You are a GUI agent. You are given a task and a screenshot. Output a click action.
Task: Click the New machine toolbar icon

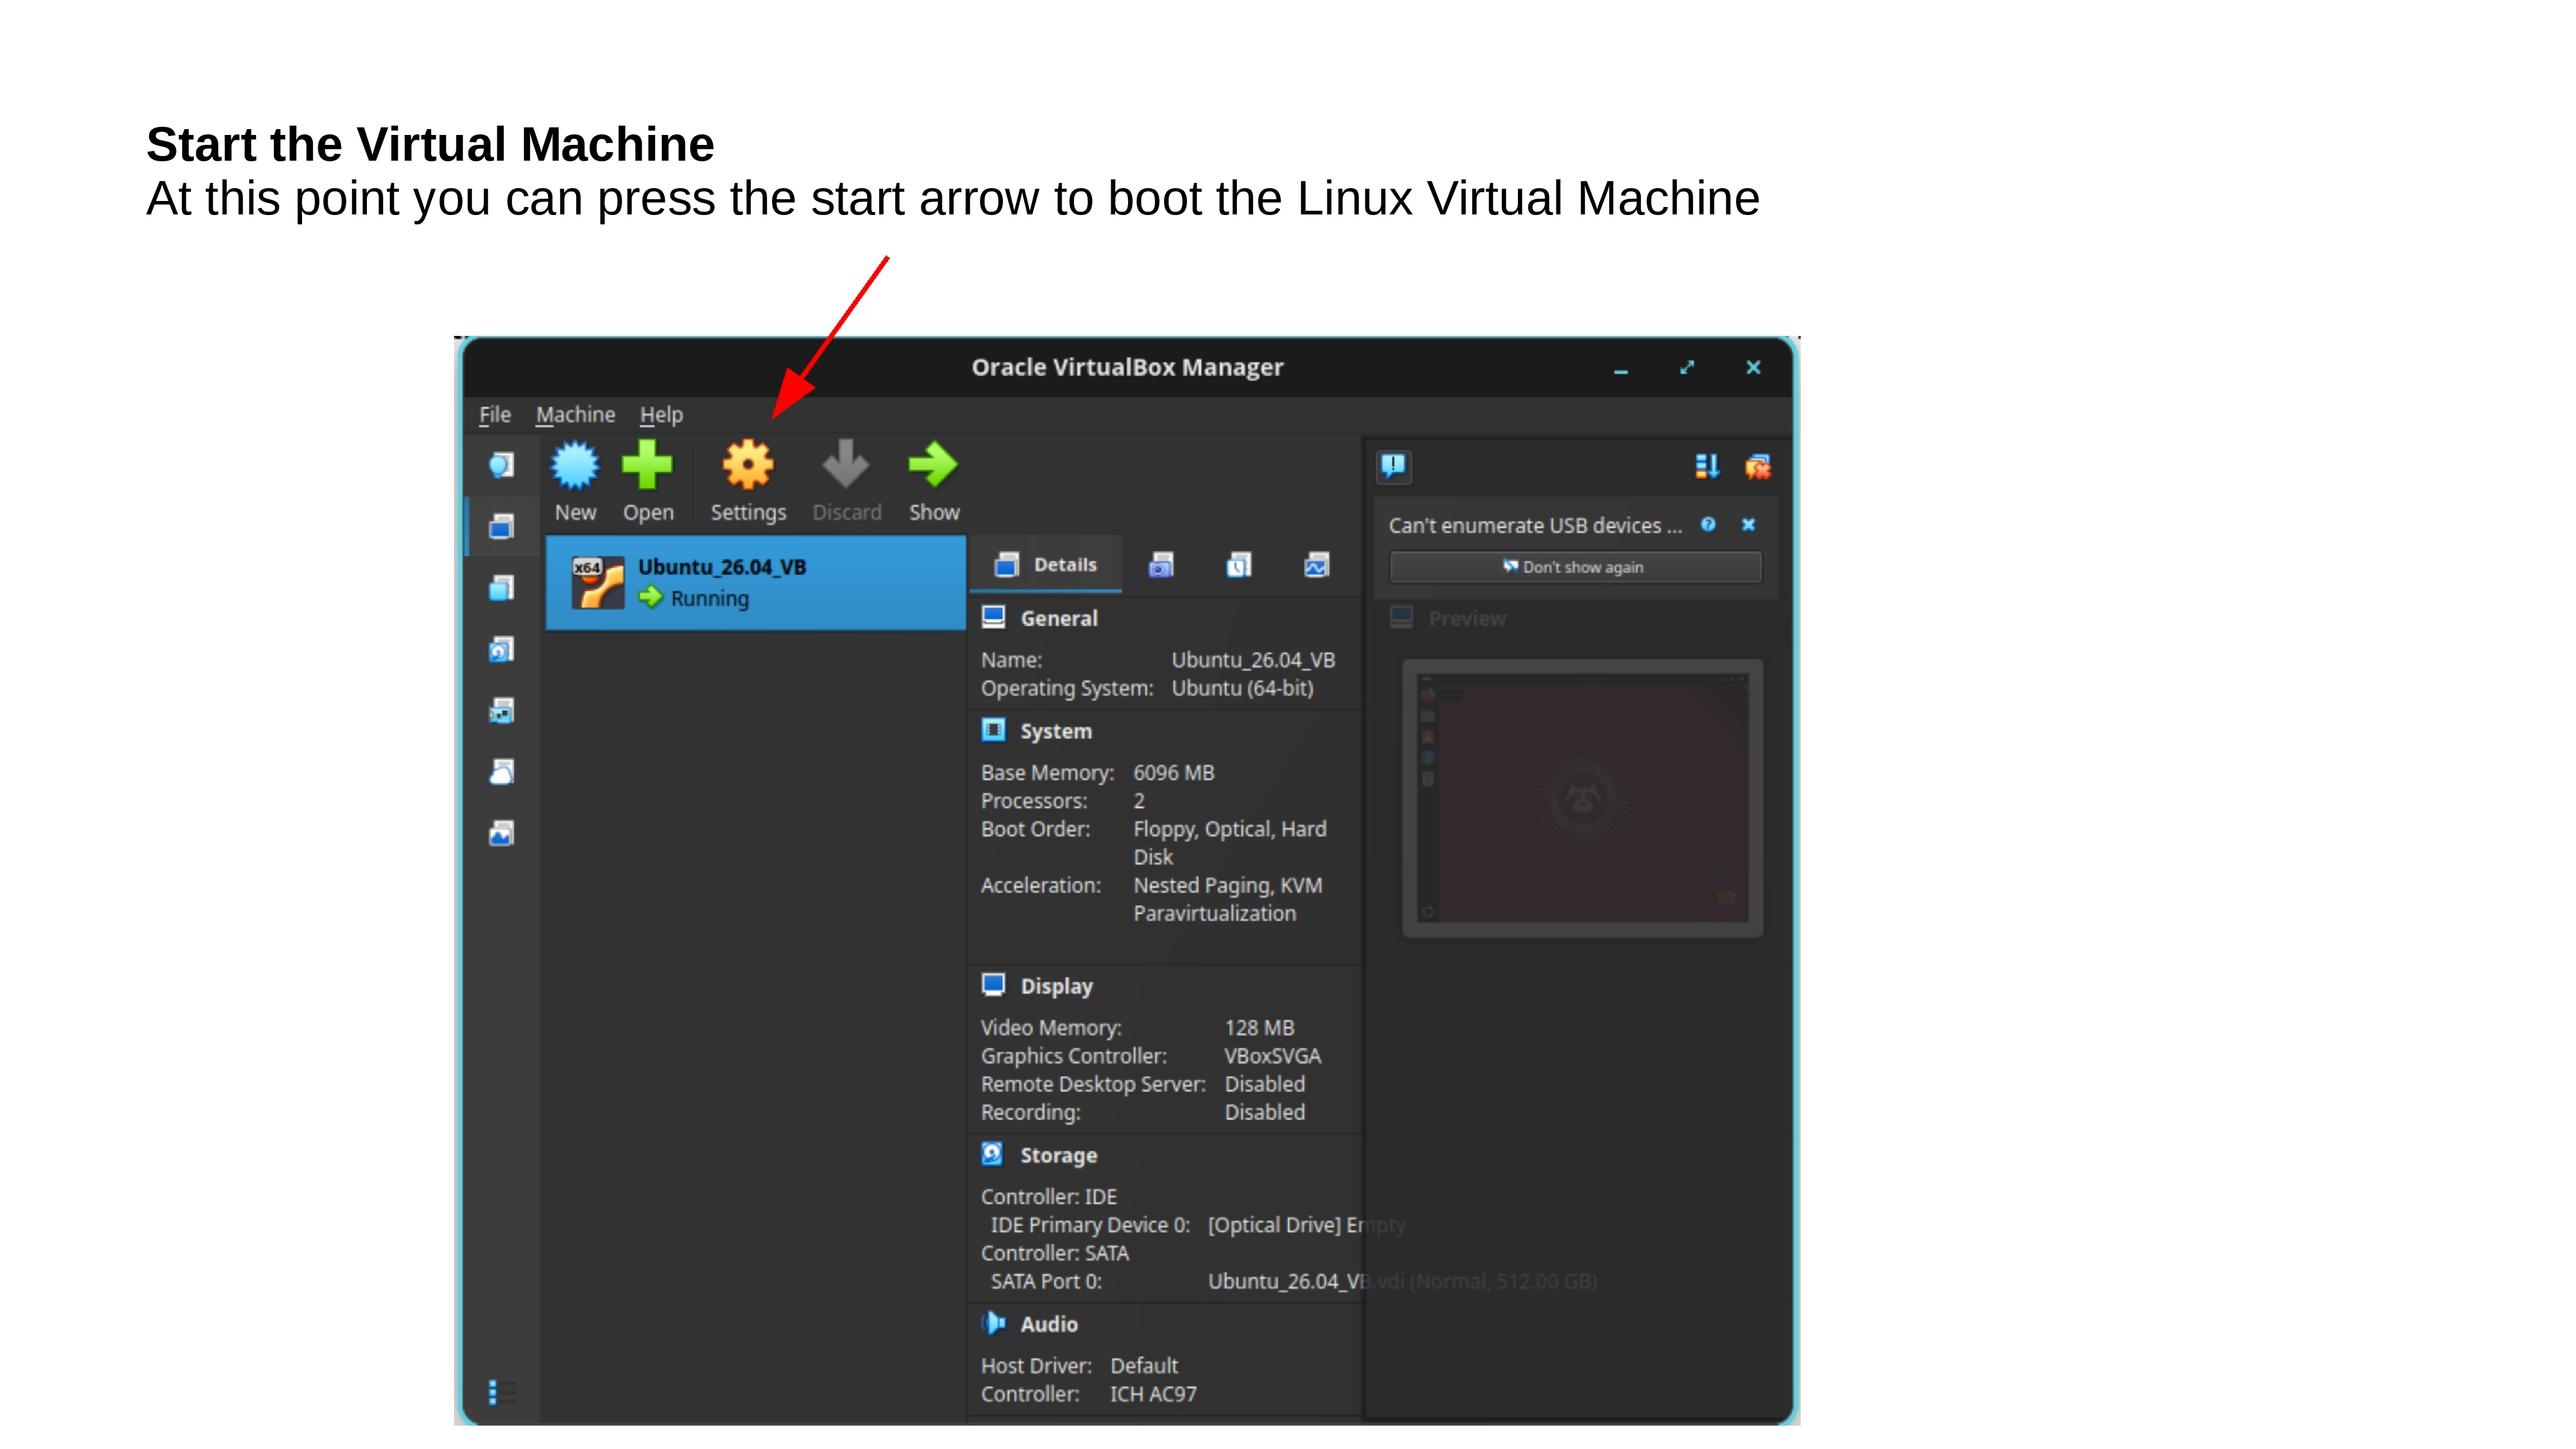[x=575, y=466]
